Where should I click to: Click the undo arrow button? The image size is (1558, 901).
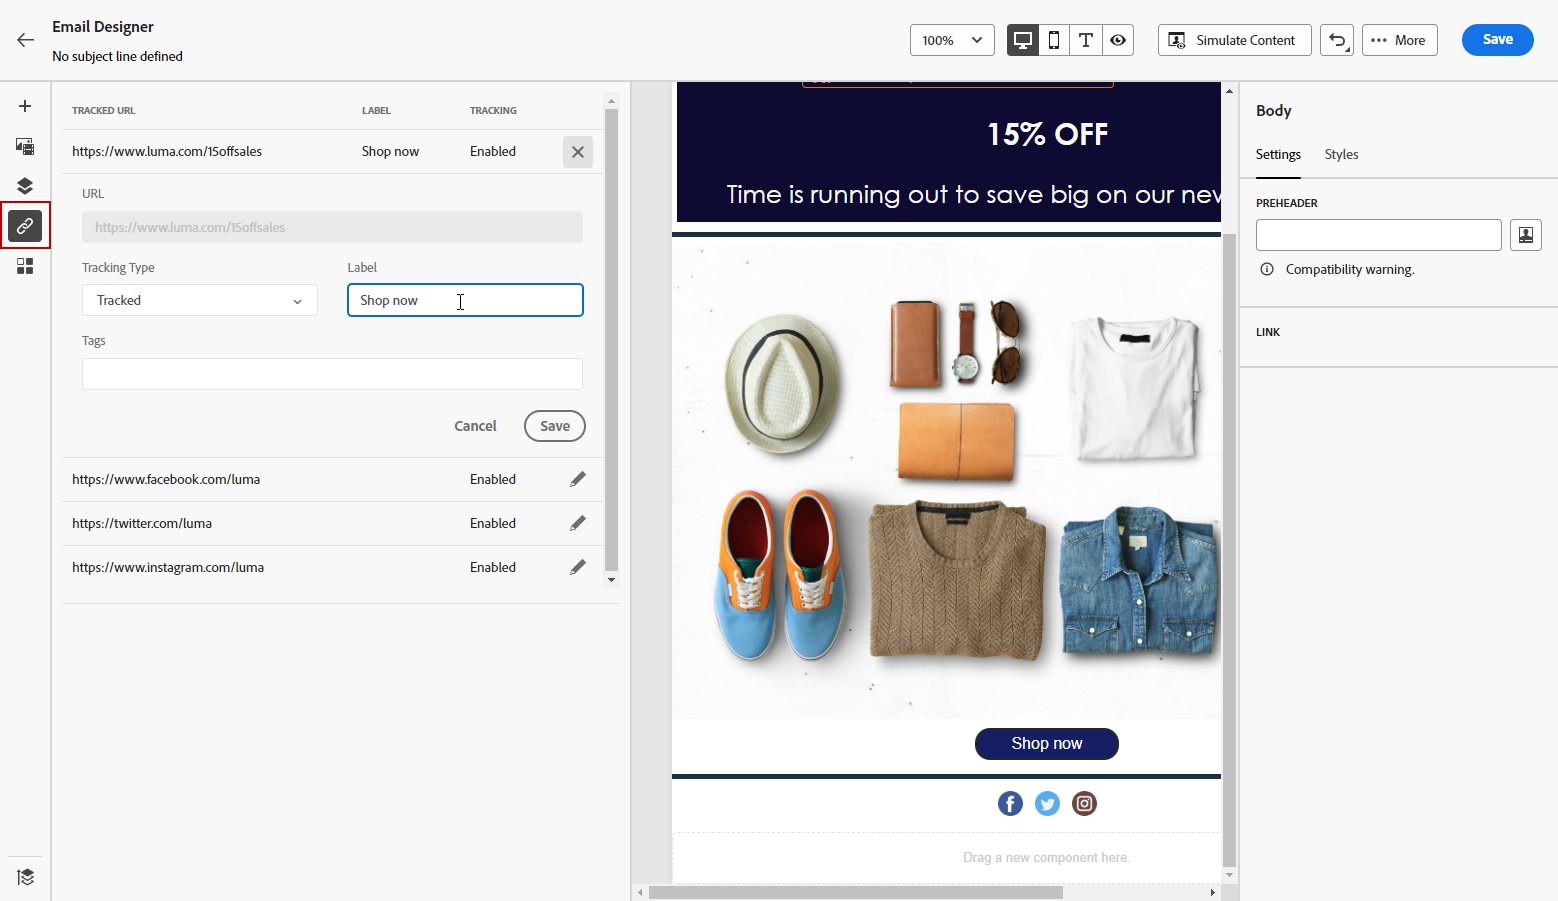pos(1337,40)
